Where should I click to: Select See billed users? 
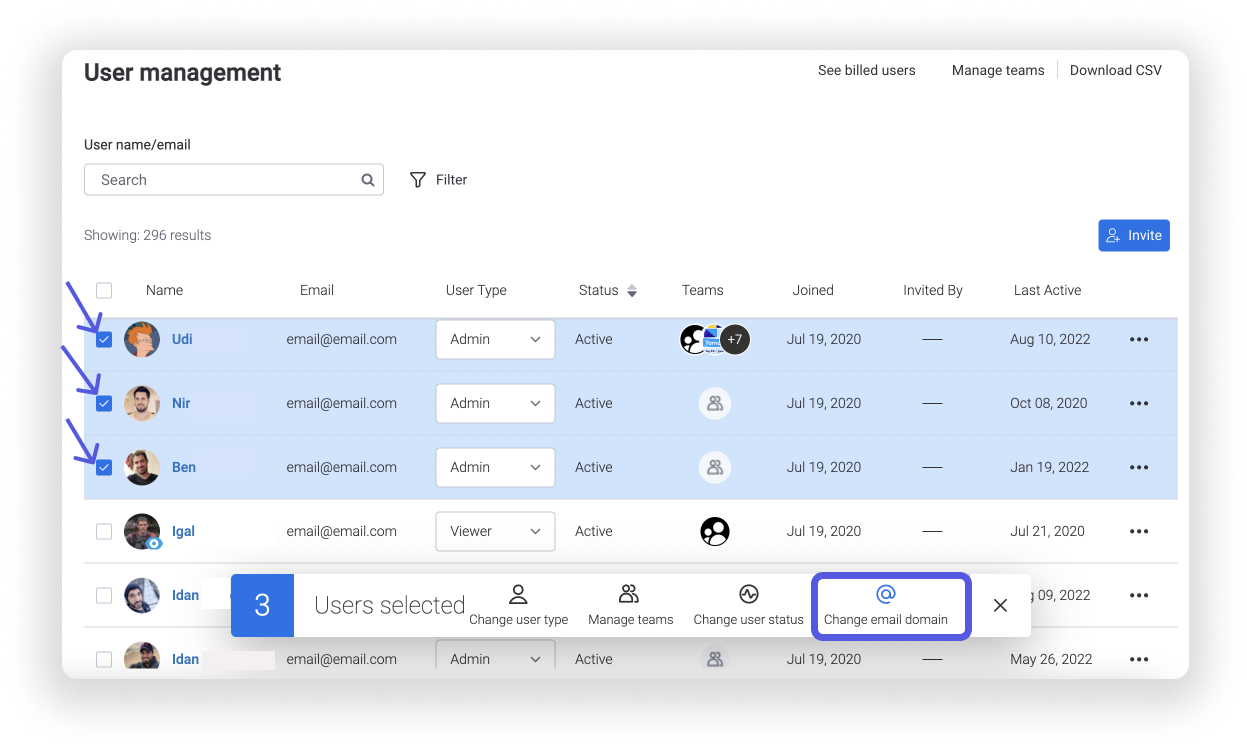(866, 70)
